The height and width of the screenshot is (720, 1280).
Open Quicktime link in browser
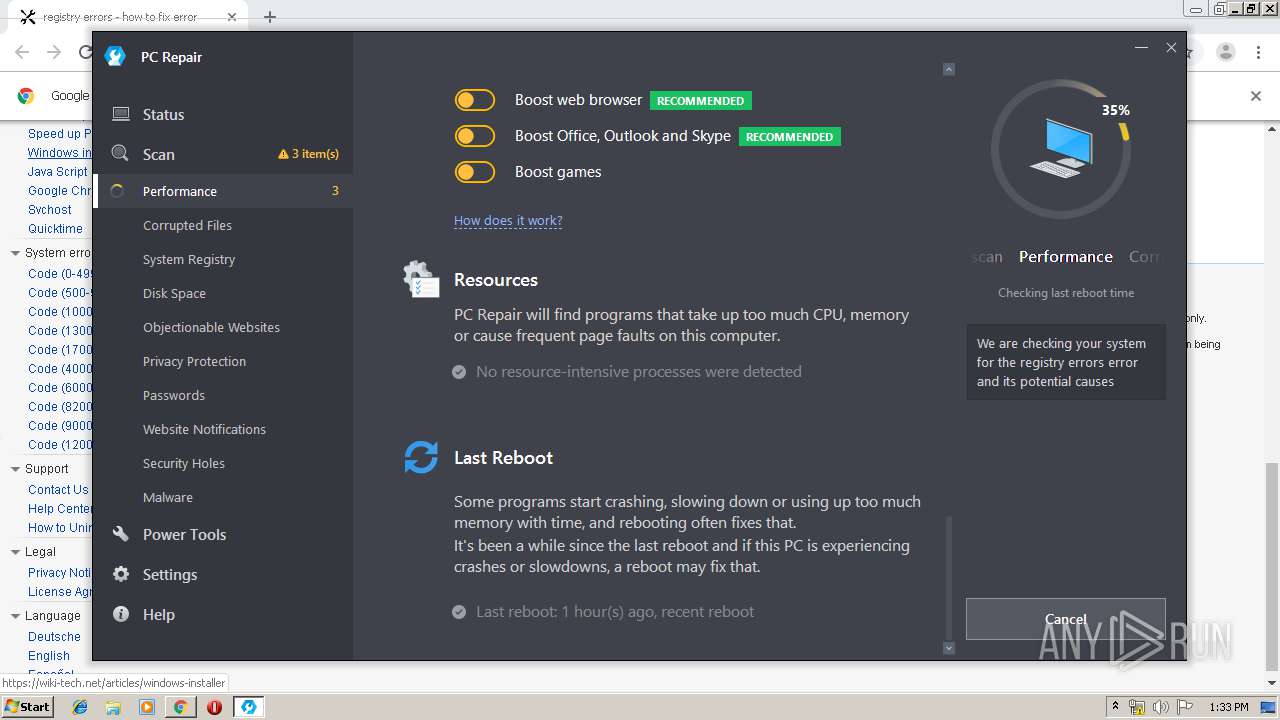click(x=55, y=229)
